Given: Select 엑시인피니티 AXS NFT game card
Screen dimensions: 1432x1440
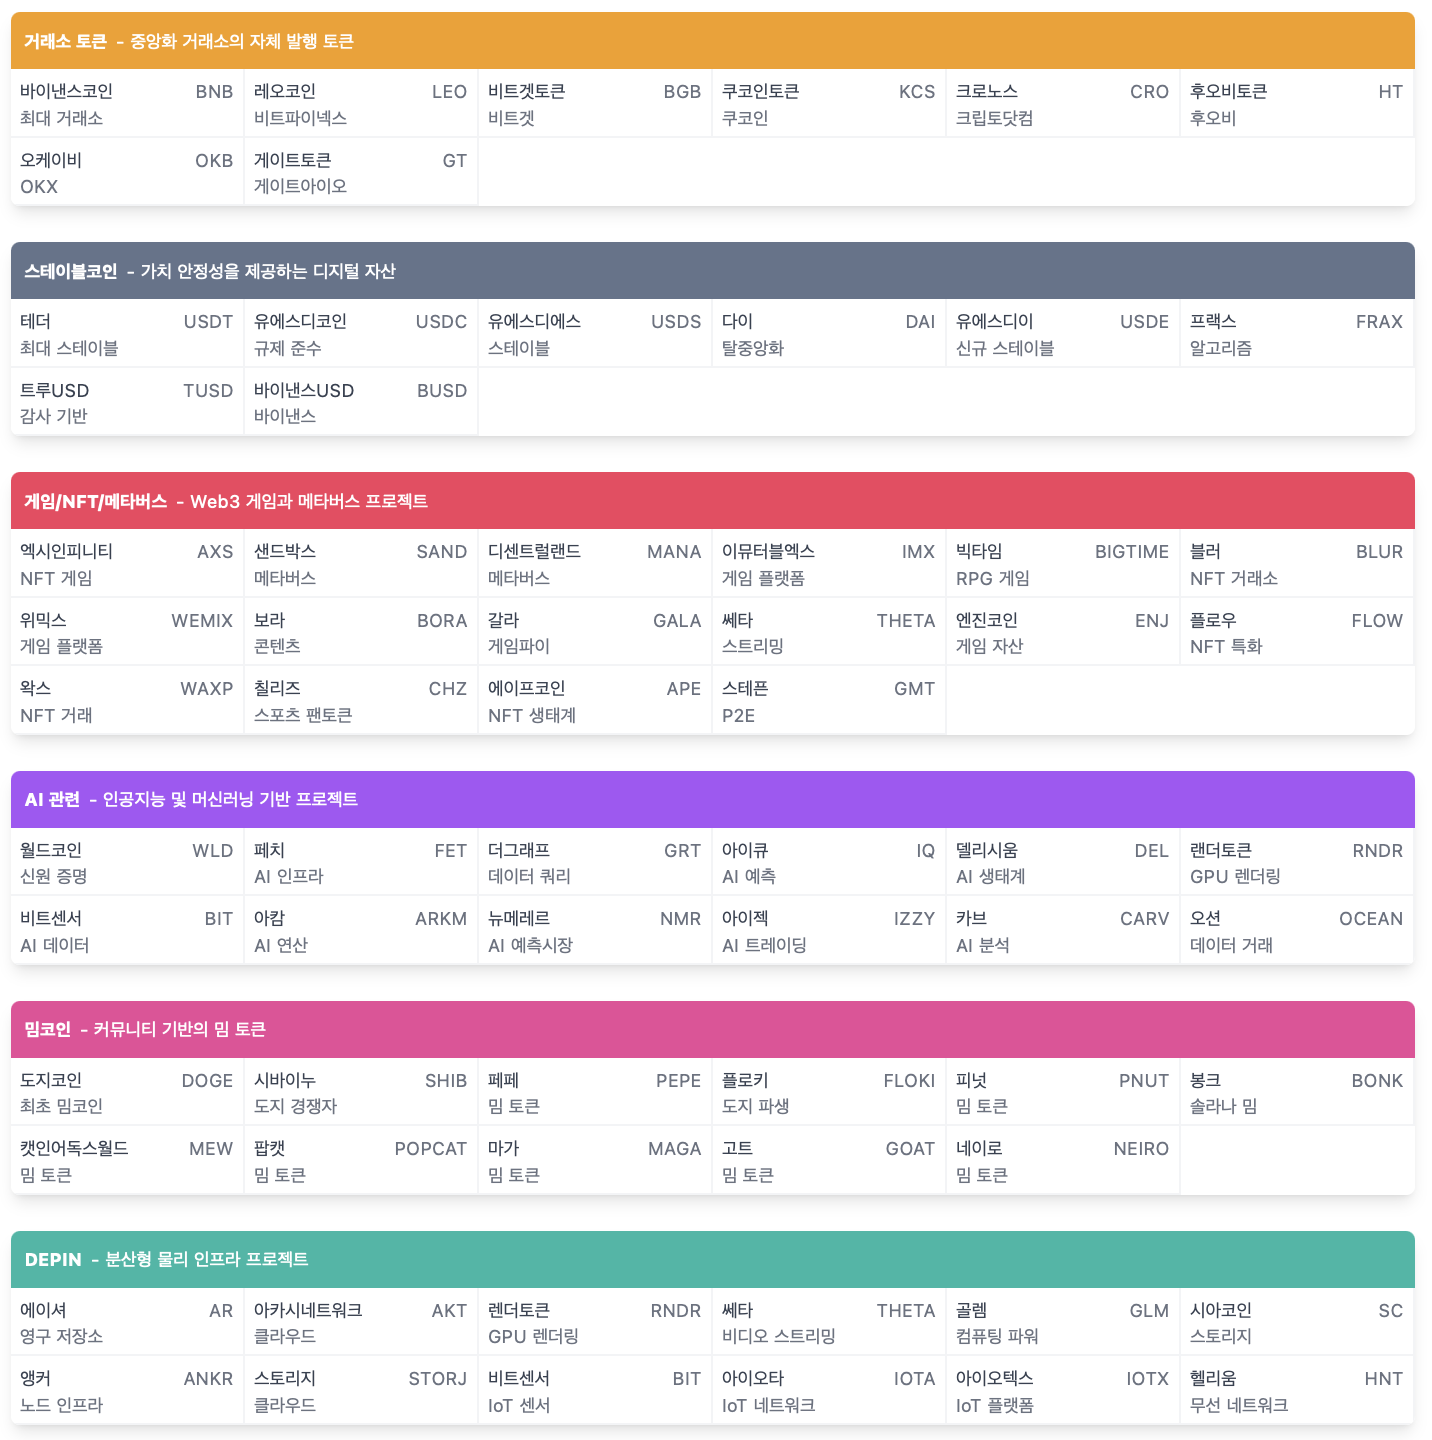Looking at the screenshot, I should pos(127,564).
